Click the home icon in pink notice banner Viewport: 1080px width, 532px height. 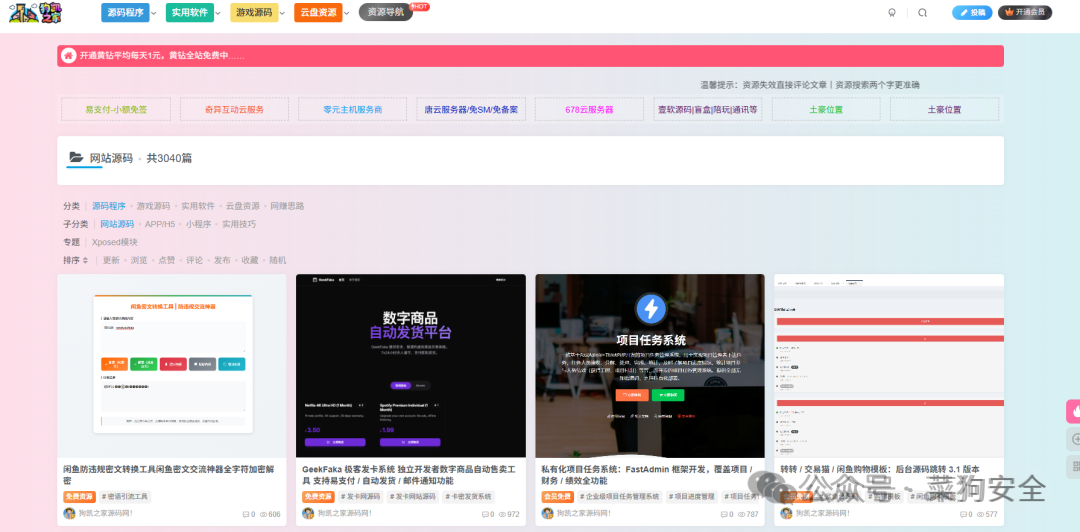[x=68, y=56]
